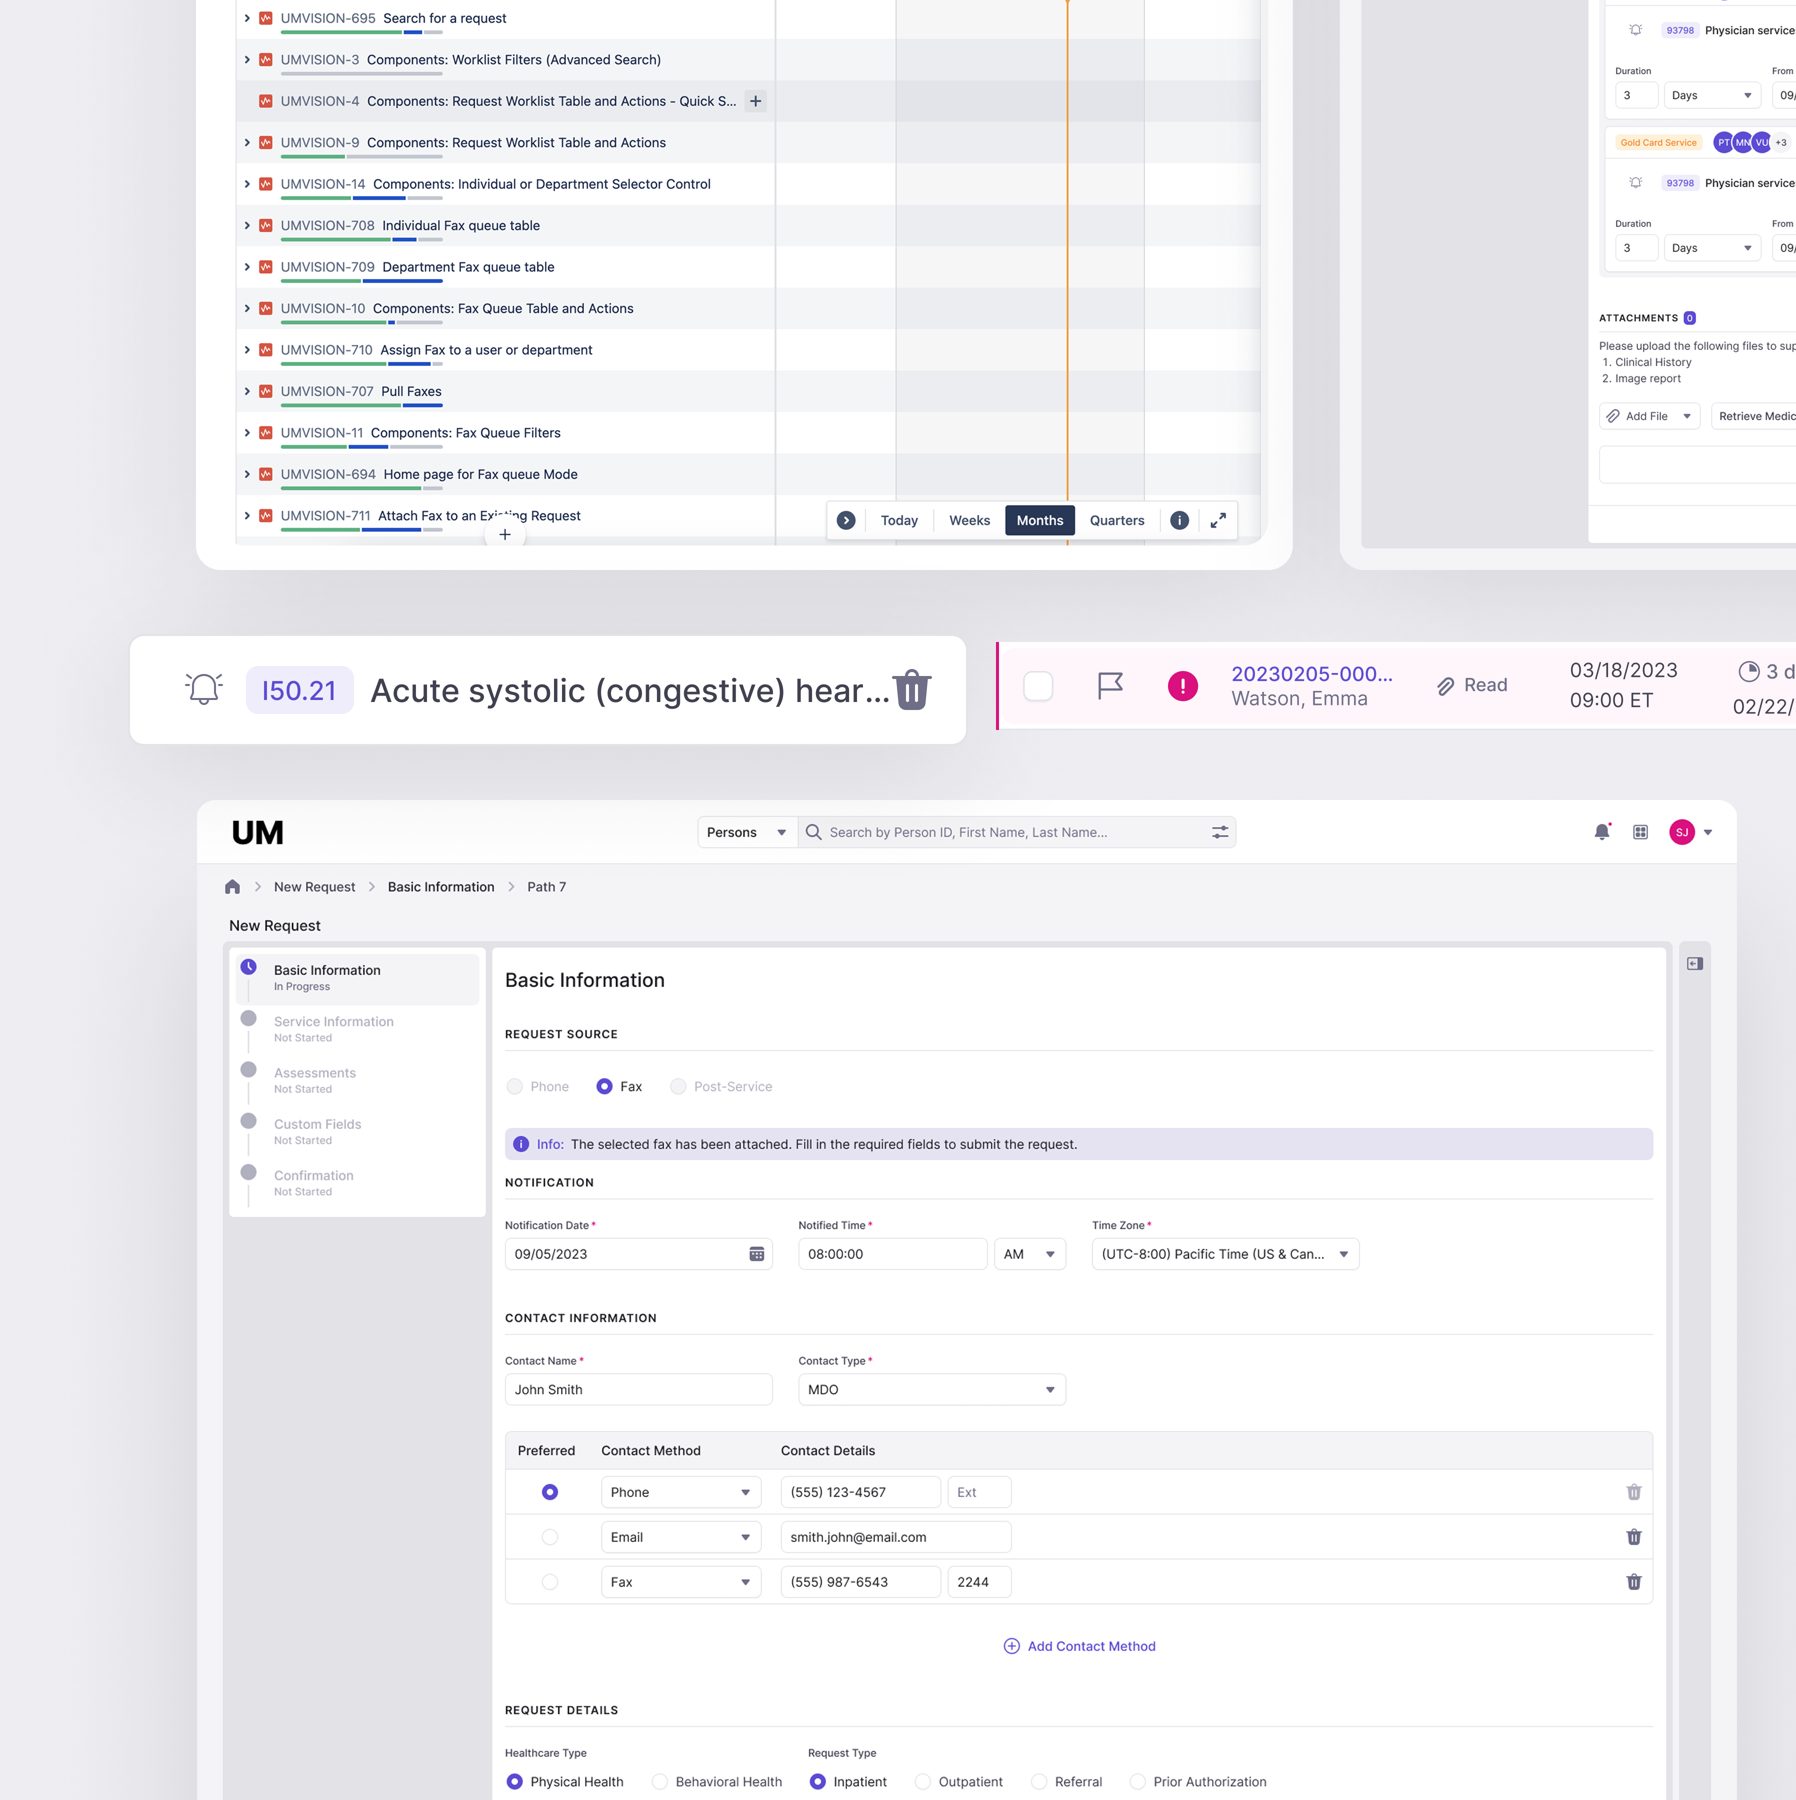Delete the Email contact method row

coord(1634,1537)
